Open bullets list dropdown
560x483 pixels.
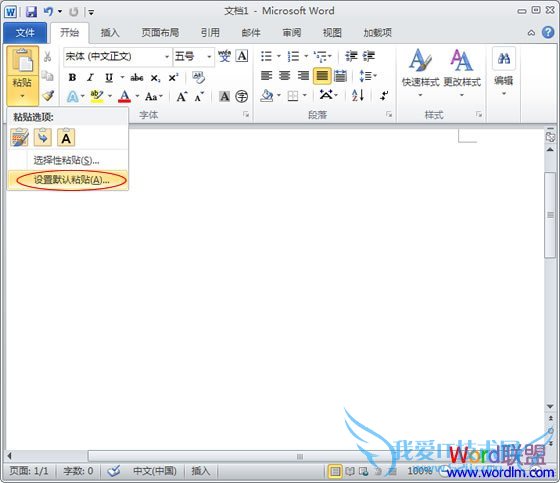279,56
